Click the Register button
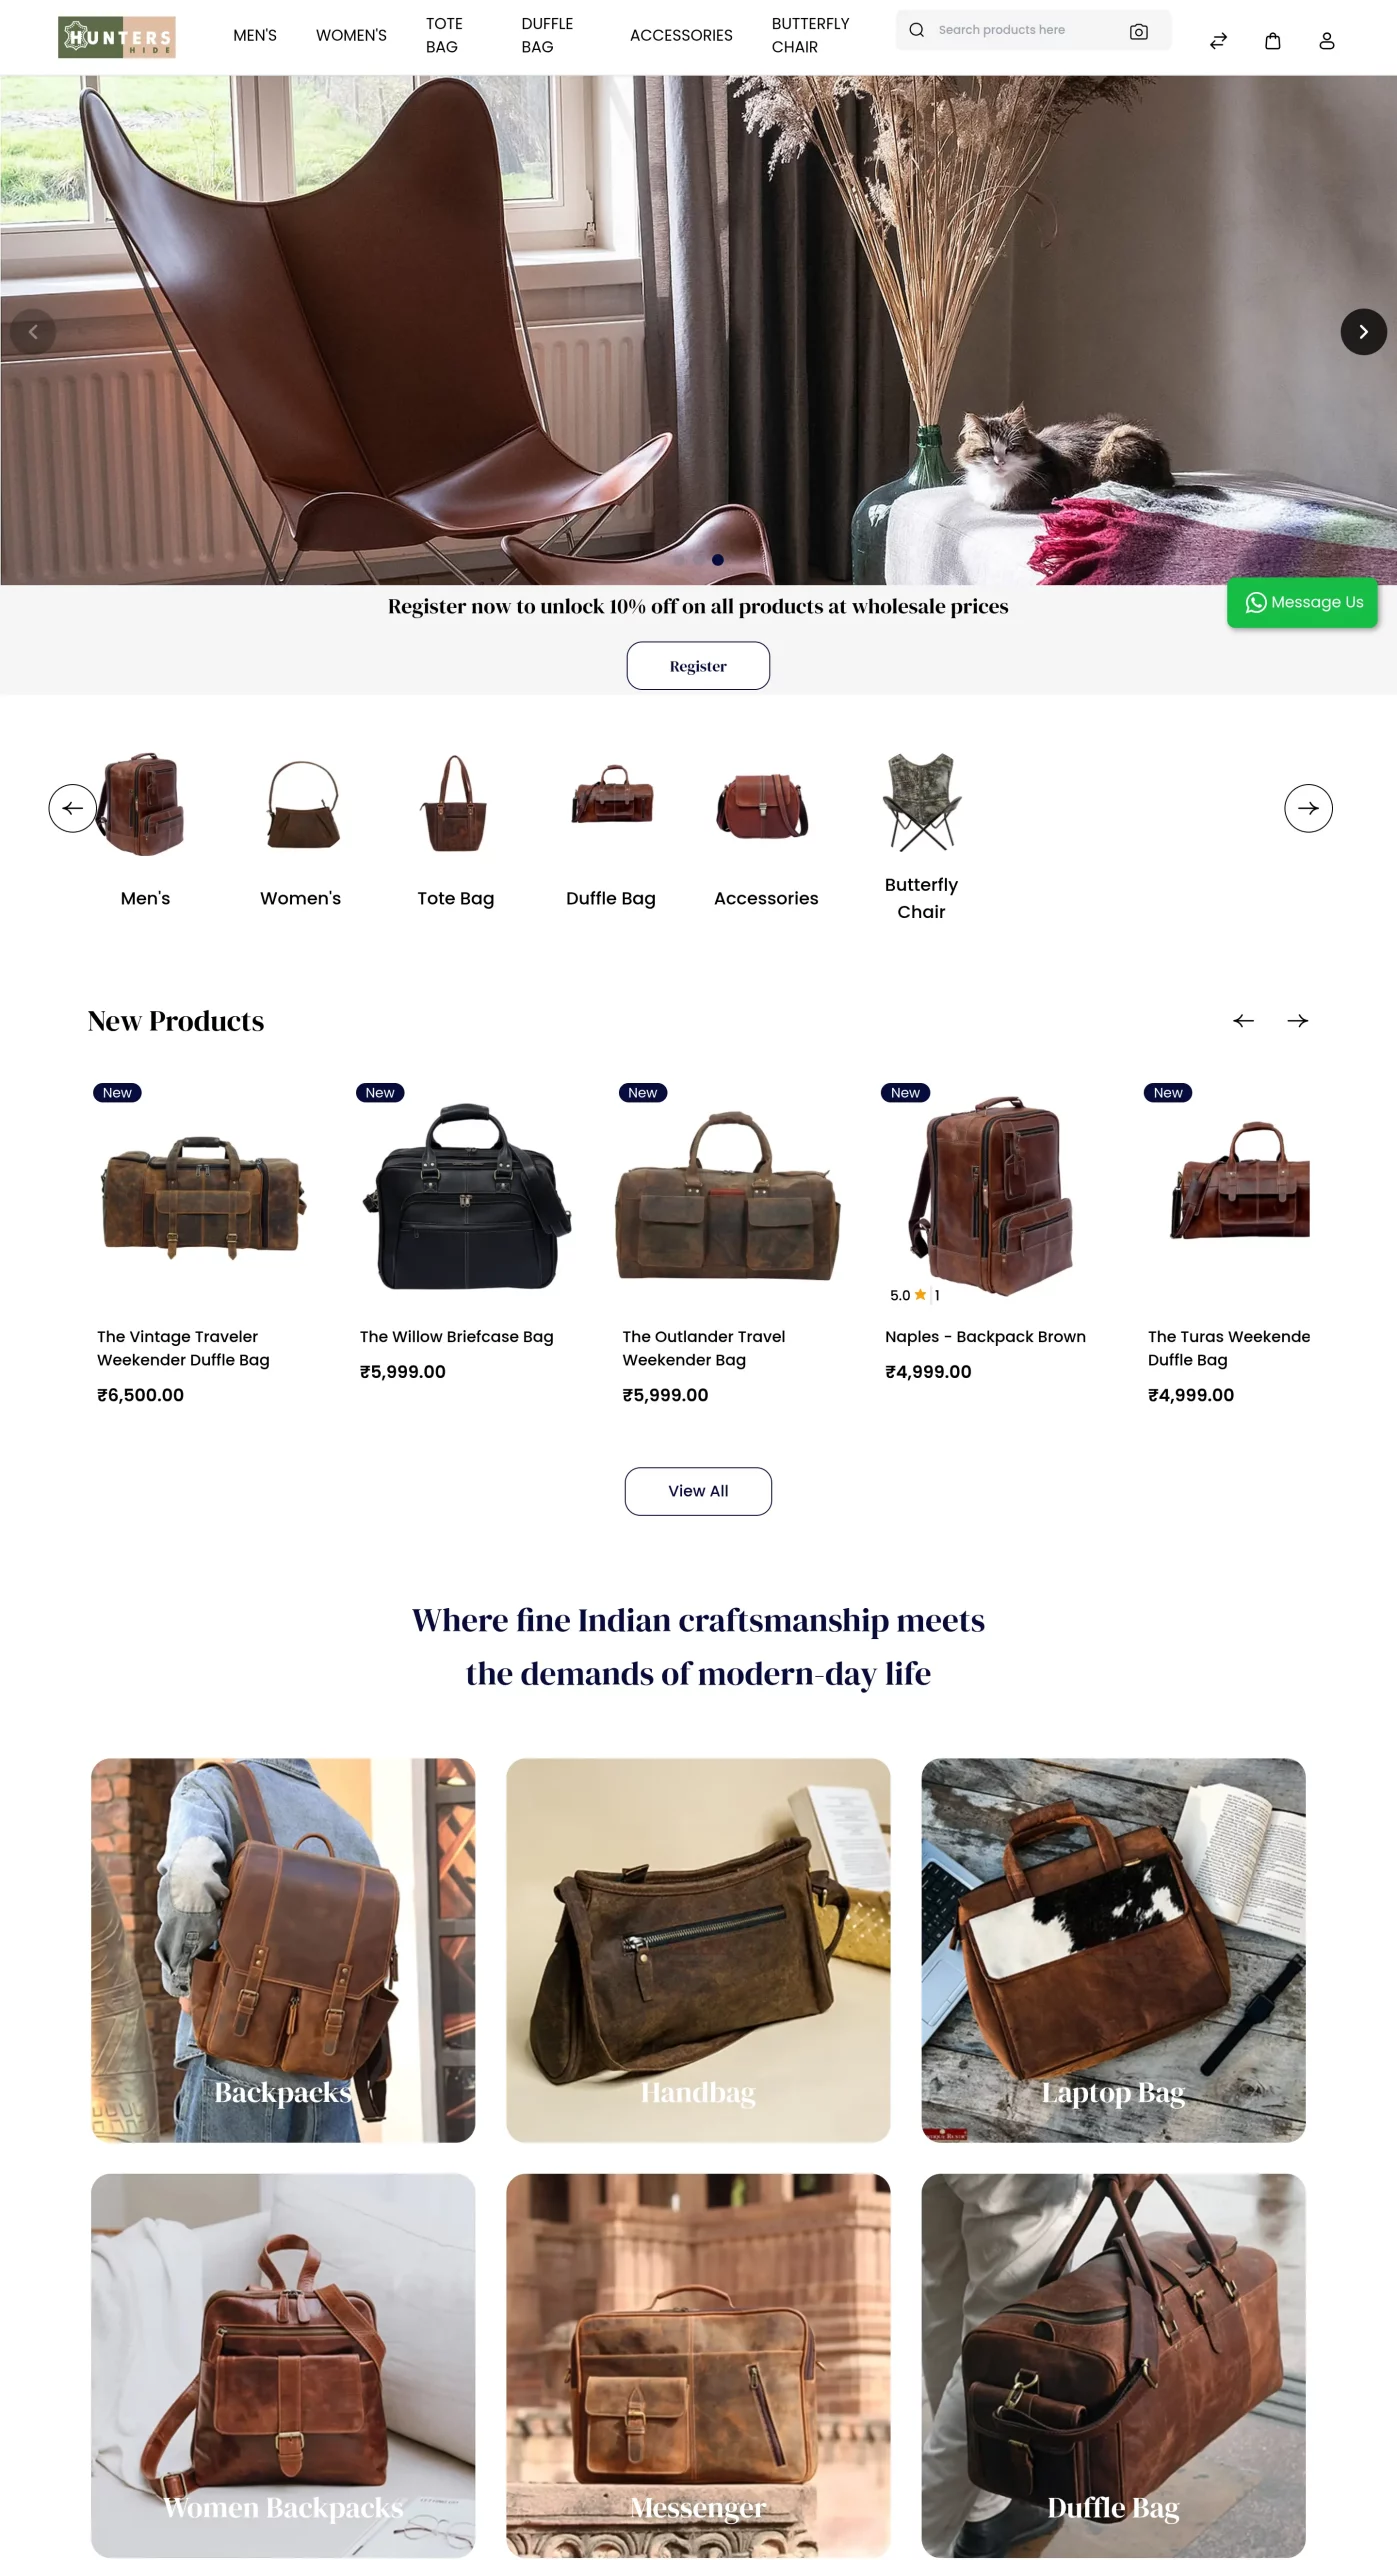 pyautogui.click(x=698, y=666)
